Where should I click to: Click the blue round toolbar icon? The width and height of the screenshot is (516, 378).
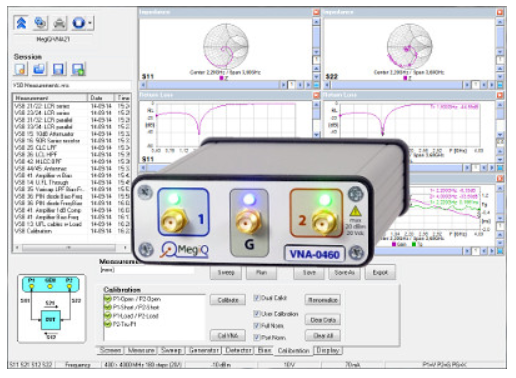pyautogui.click(x=79, y=23)
